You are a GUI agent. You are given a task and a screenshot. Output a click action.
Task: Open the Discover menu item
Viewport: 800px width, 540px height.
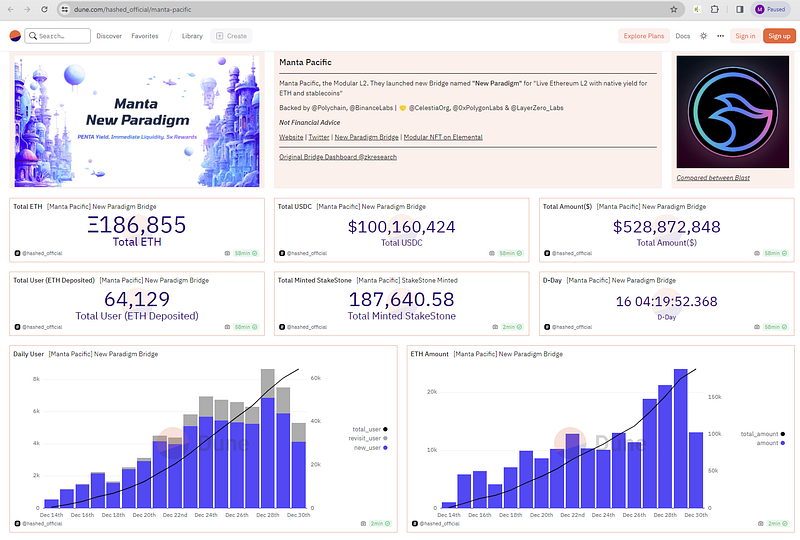click(x=109, y=36)
